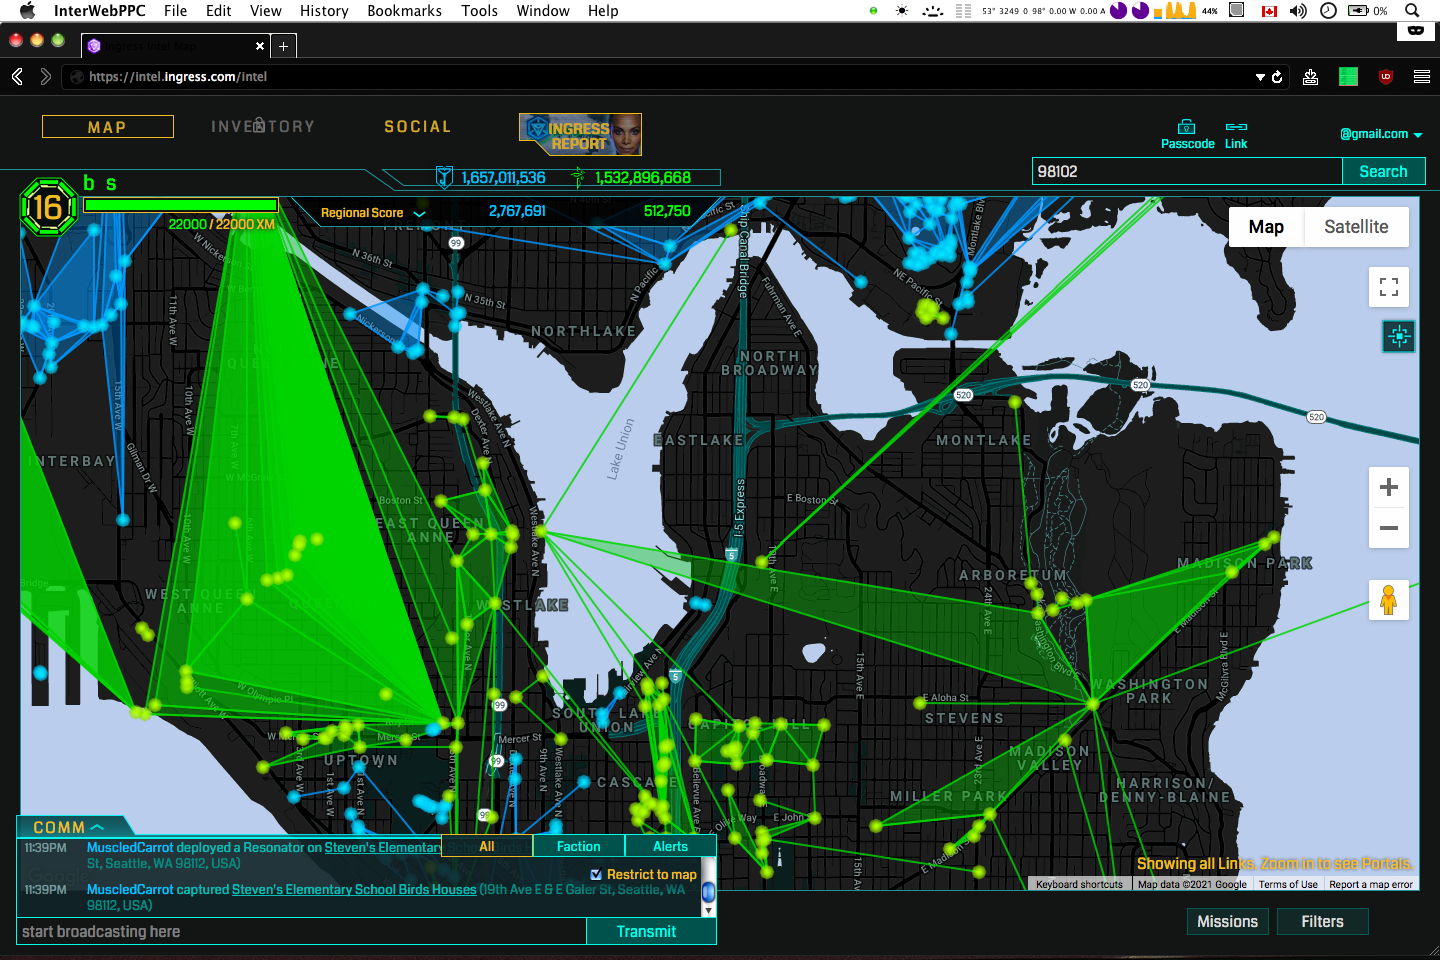Open the Ingress Report banner
The width and height of the screenshot is (1440, 960).
pyautogui.click(x=580, y=134)
